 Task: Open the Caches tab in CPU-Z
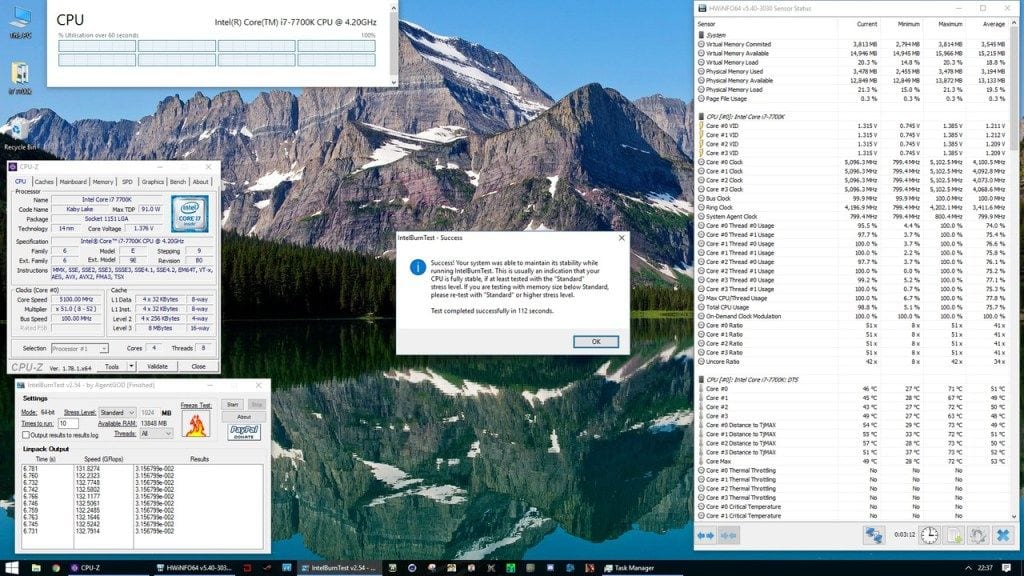[44, 182]
